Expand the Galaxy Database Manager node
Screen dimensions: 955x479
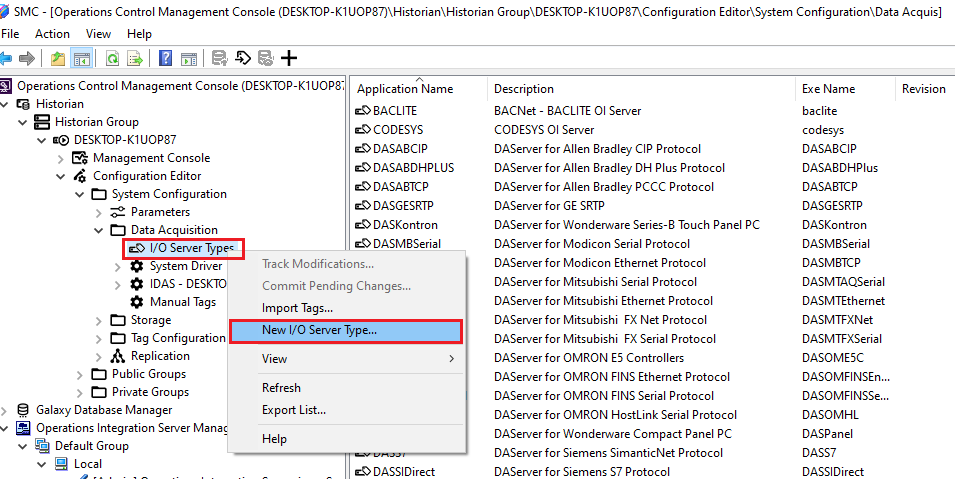coord(5,411)
